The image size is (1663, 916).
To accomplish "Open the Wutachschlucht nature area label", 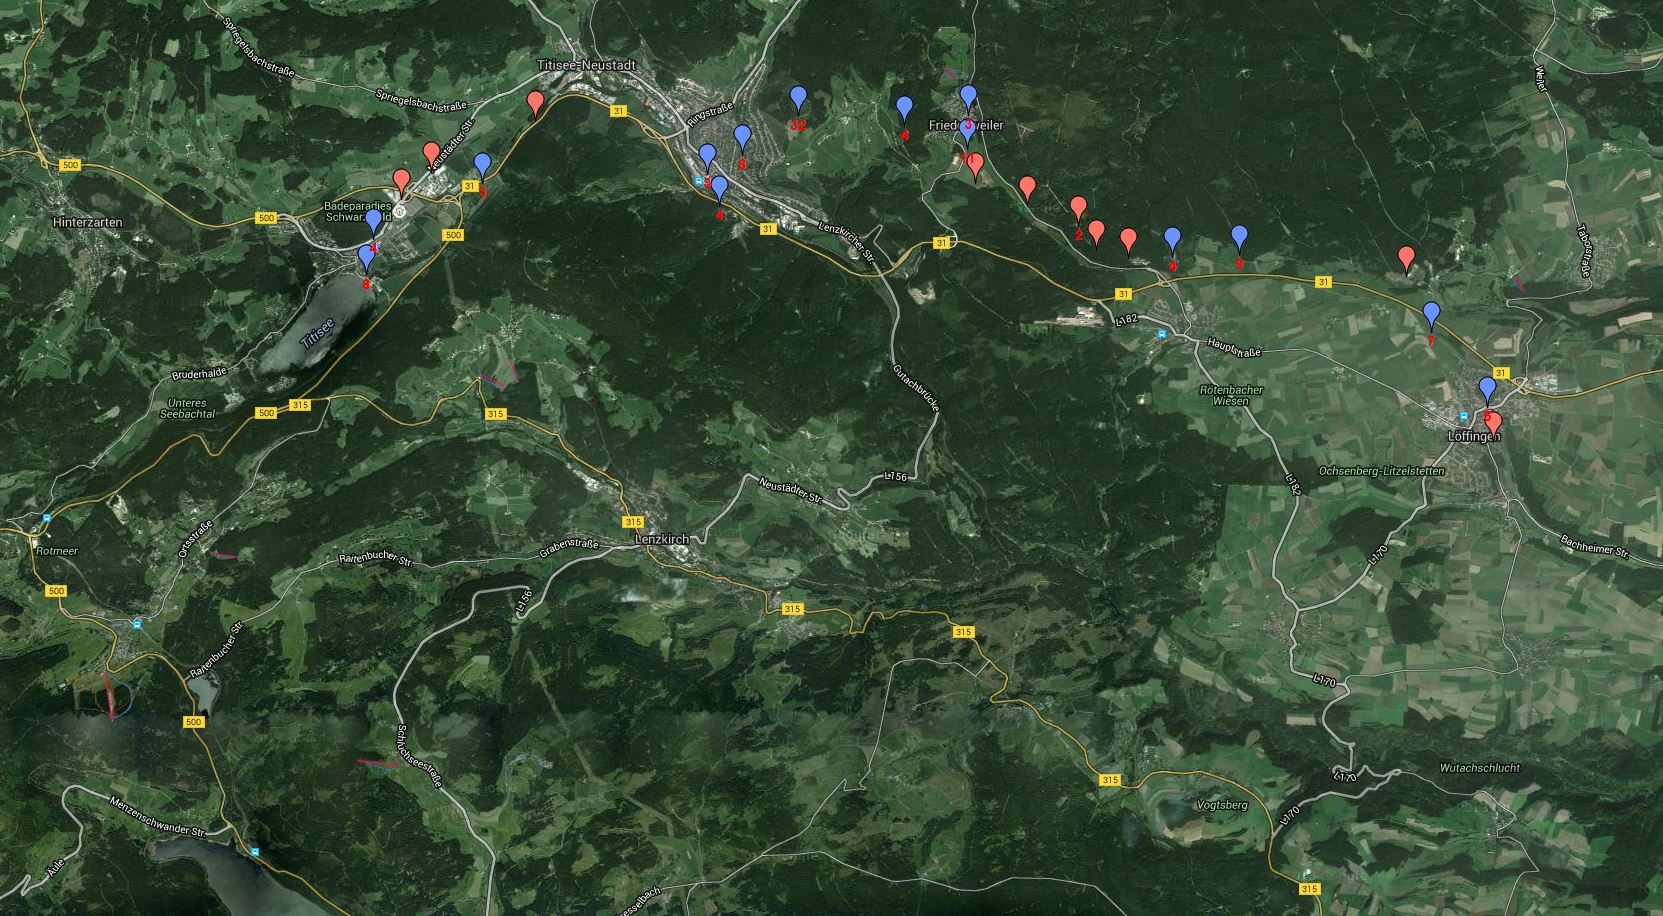I will coord(1479,768).
